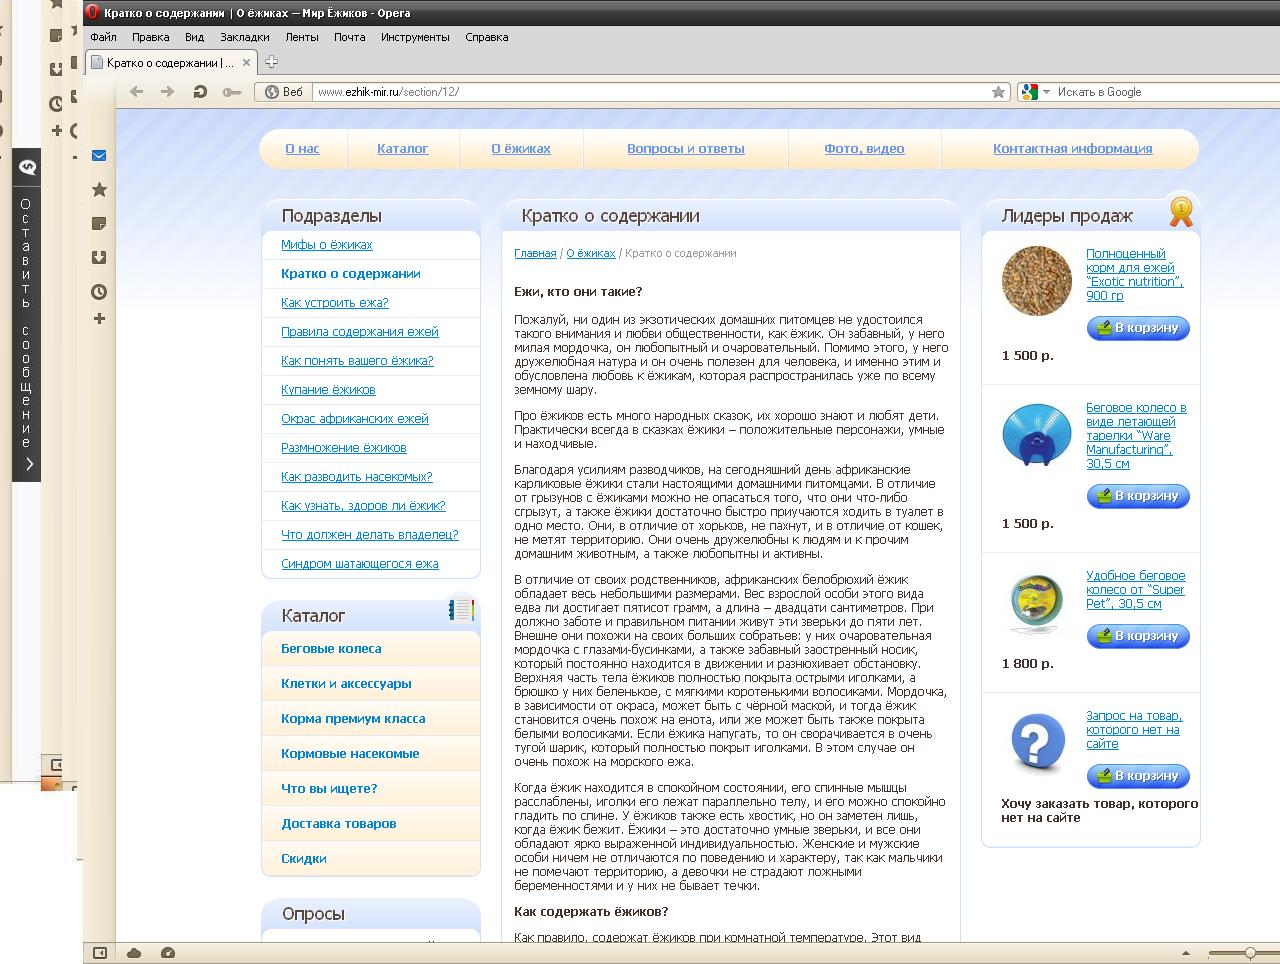
Task: Click the Super Pet wheel image
Action: tap(1037, 603)
